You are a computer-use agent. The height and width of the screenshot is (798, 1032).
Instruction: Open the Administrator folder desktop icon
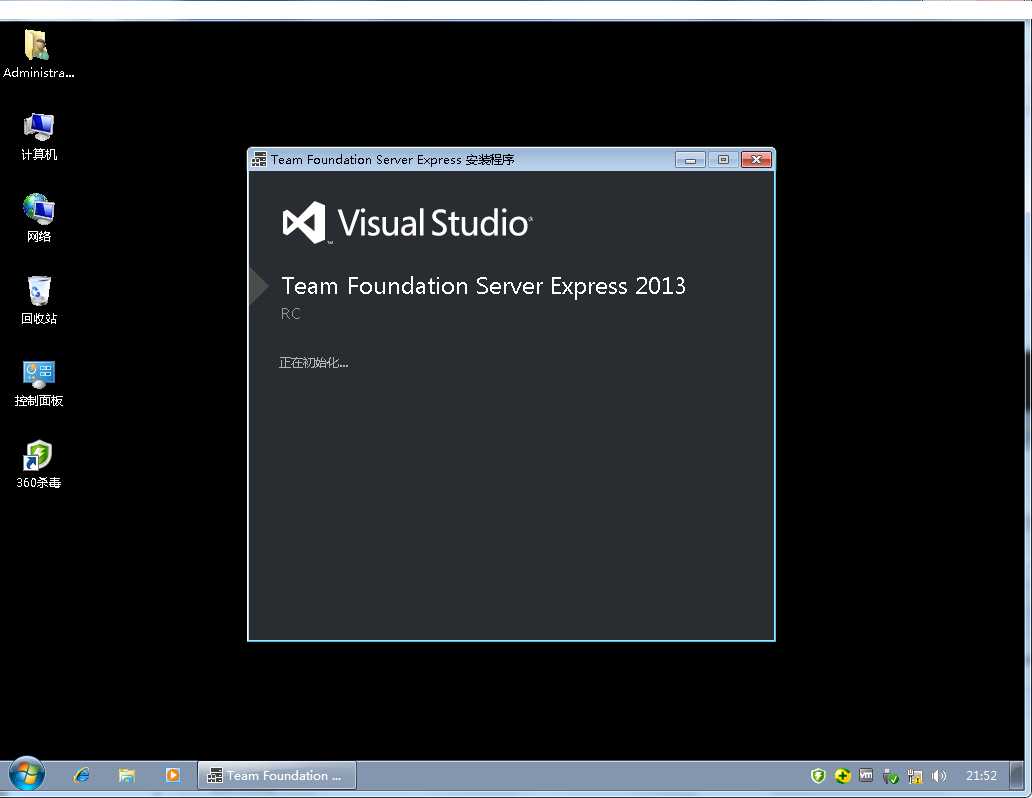click(38, 54)
